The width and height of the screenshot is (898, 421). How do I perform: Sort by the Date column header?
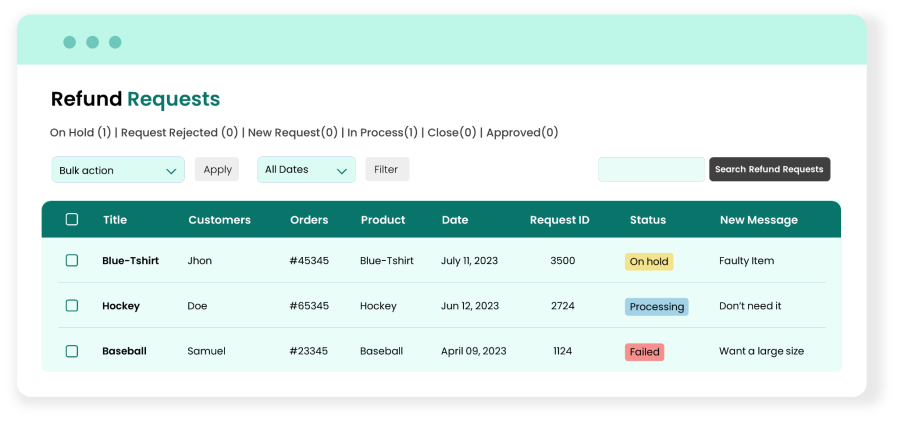tap(455, 220)
